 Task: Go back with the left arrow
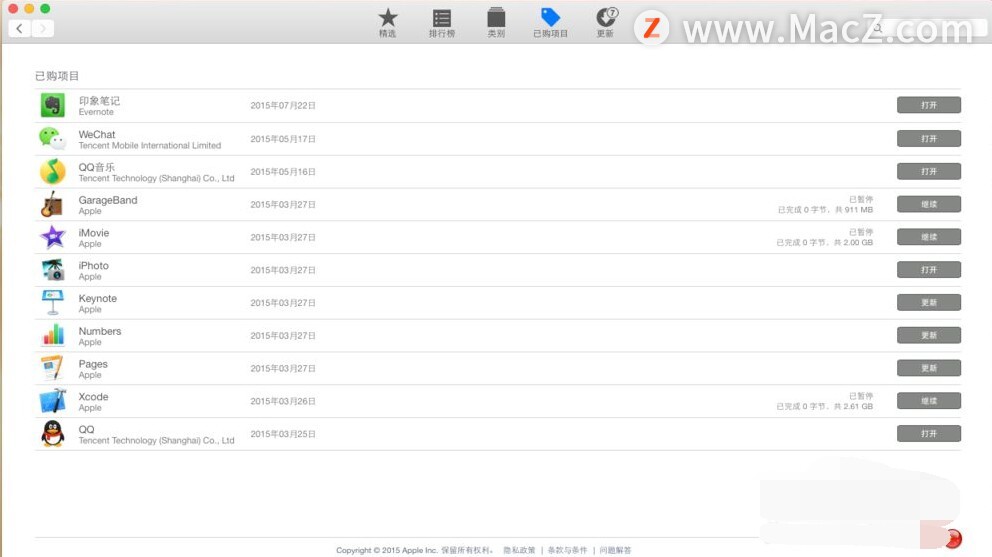pyautogui.click(x=20, y=28)
